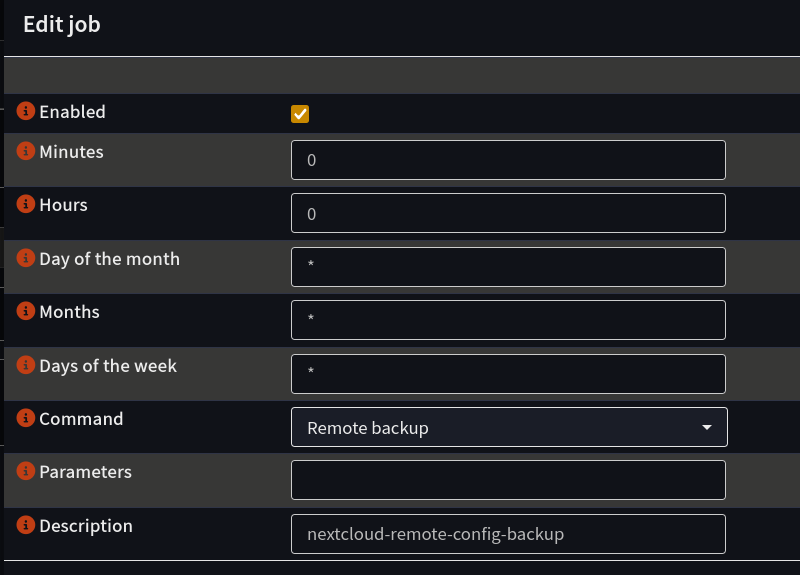Click the info icon beside Enabled

coord(26,111)
